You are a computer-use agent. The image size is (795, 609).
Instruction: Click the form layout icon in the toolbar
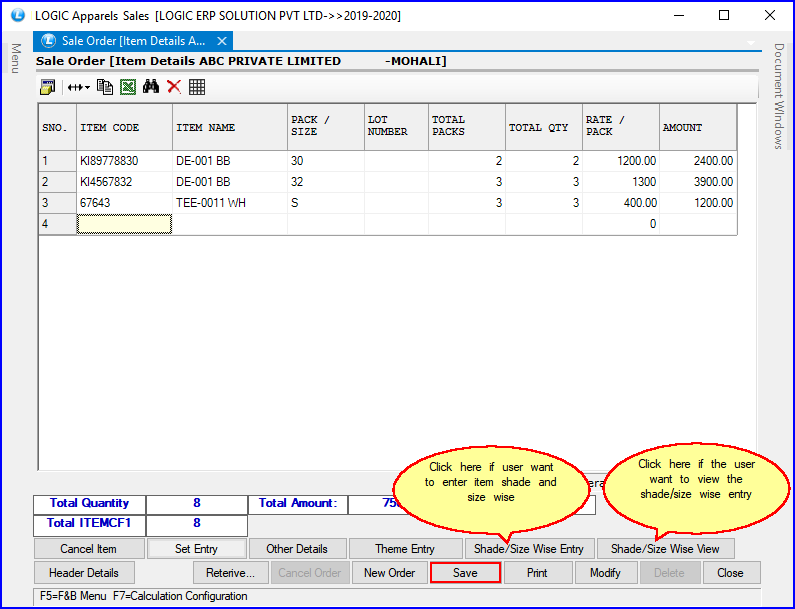click(48, 87)
